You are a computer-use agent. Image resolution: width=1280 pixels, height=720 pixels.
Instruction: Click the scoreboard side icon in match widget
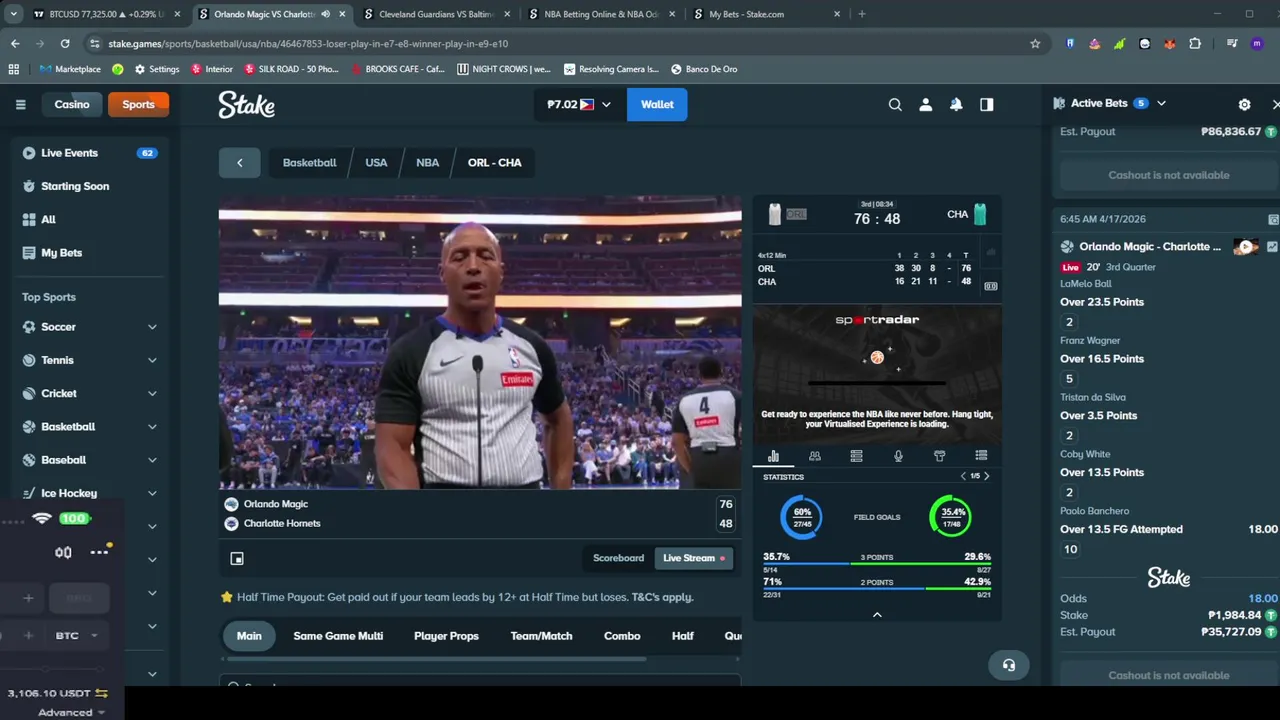(990, 286)
